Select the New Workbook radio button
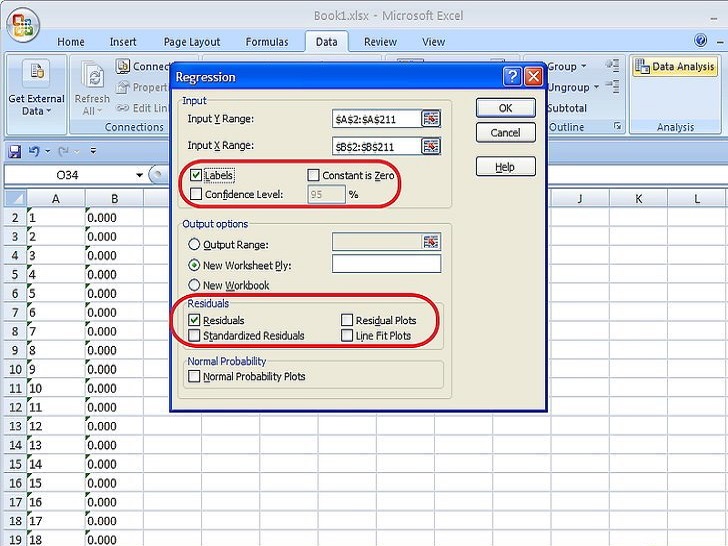The width and height of the screenshot is (728, 546). pyautogui.click(x=194, y=285)
